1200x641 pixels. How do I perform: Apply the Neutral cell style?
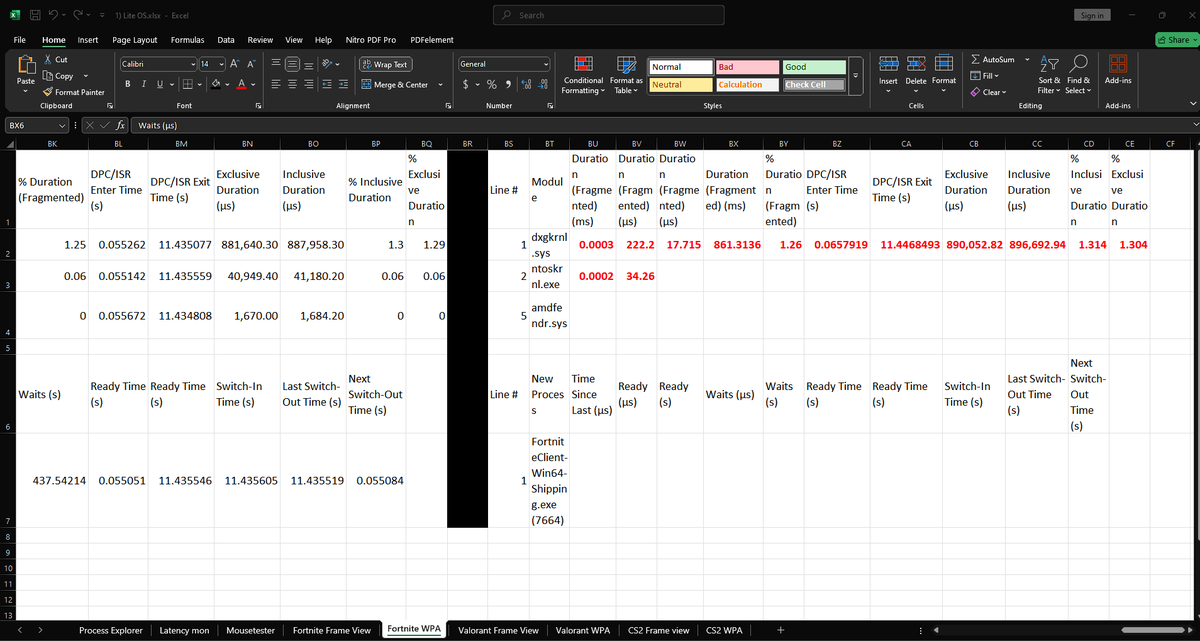coord(679,85)
